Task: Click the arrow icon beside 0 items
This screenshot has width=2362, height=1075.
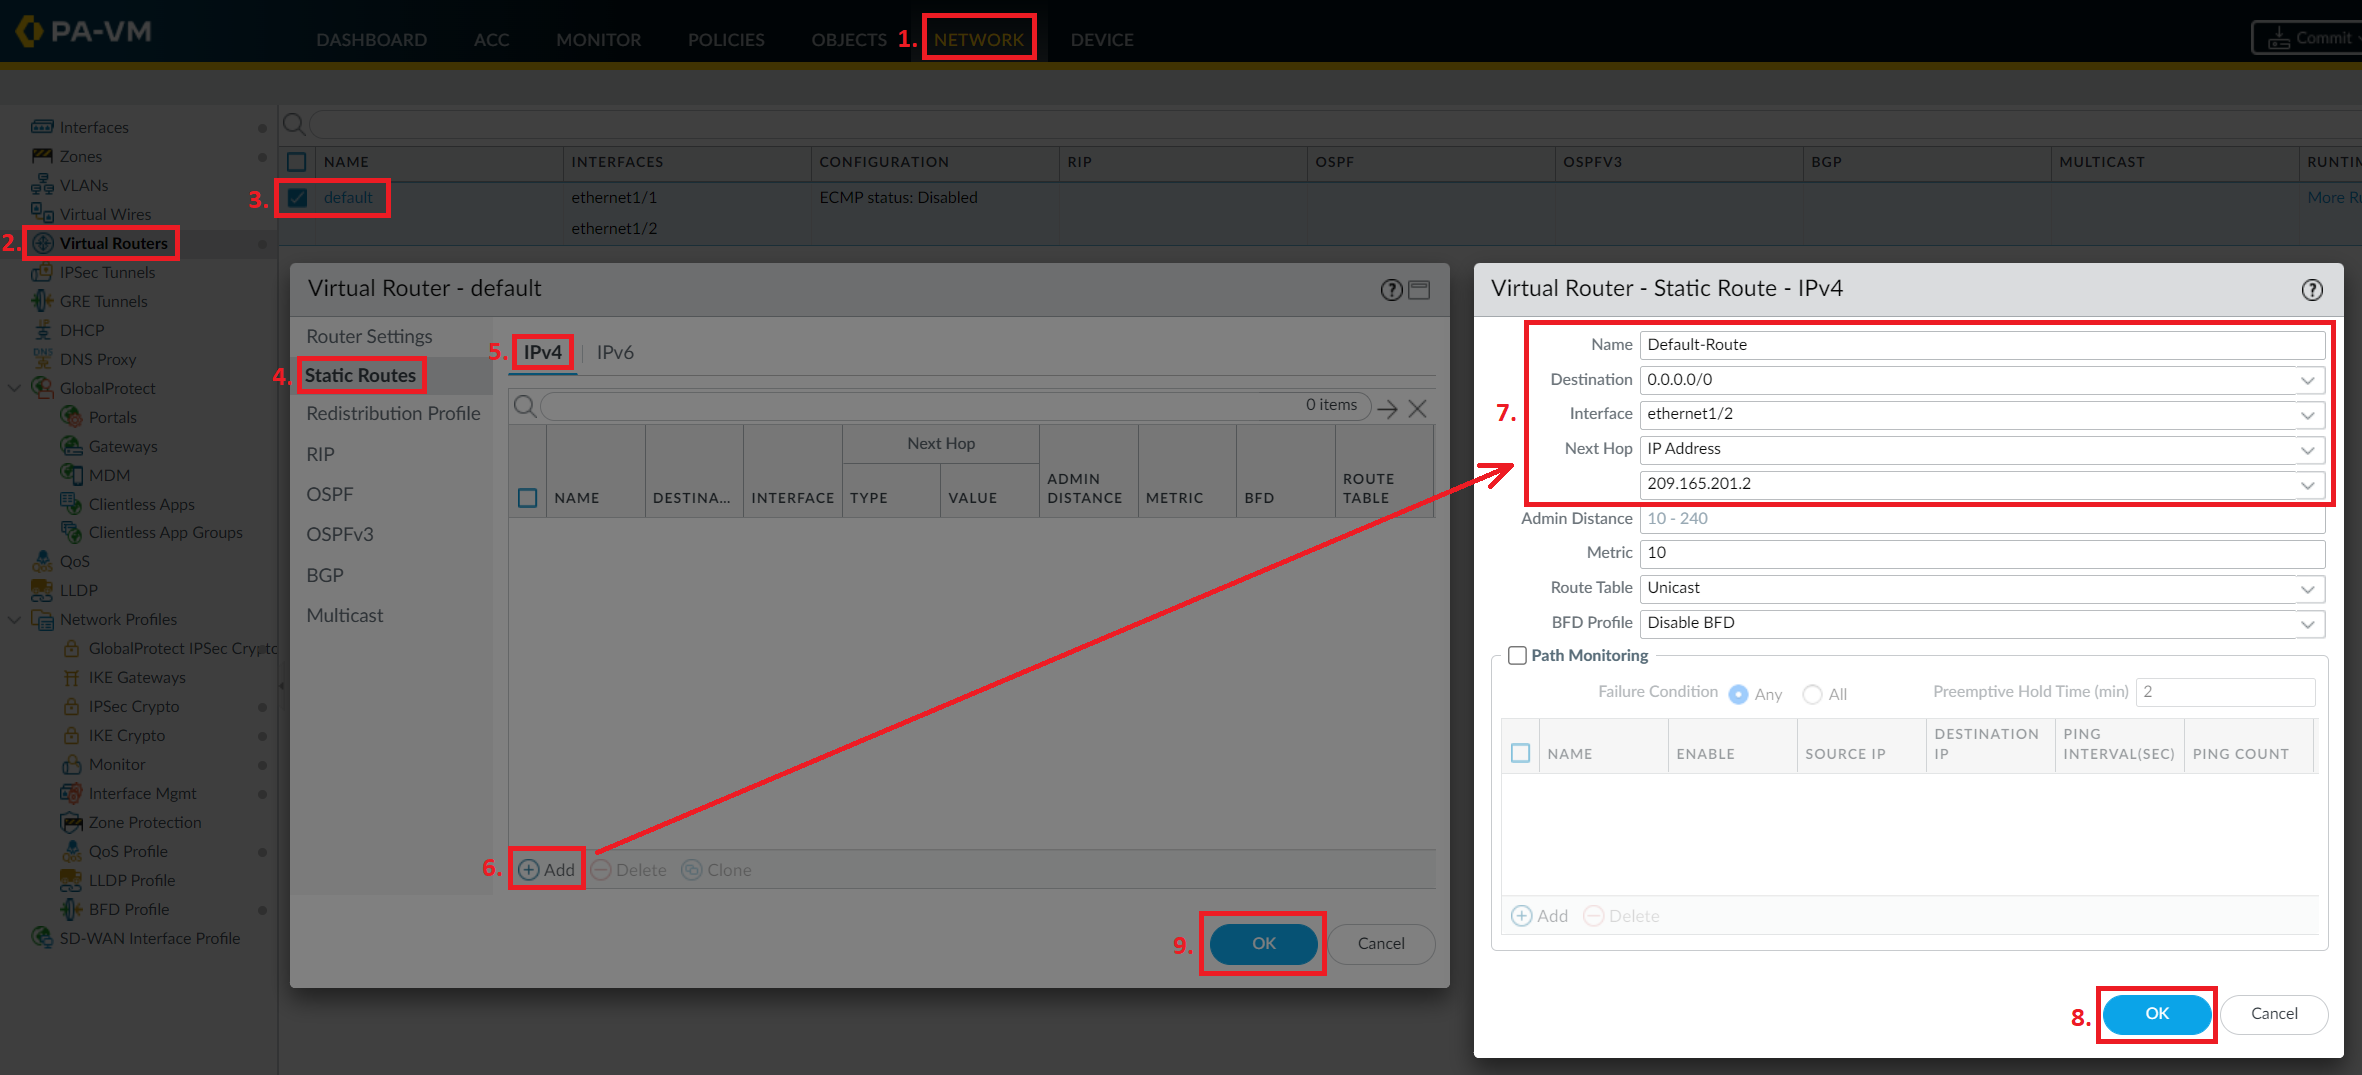Action: (x=1387, y=408)
